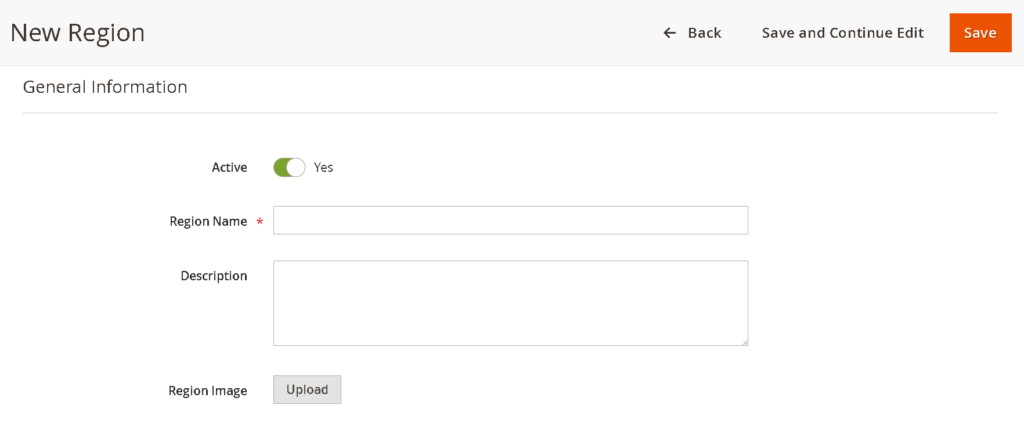1024x423 pixels.
Task: Click the divider line under General Information
Action: (510, 112)
